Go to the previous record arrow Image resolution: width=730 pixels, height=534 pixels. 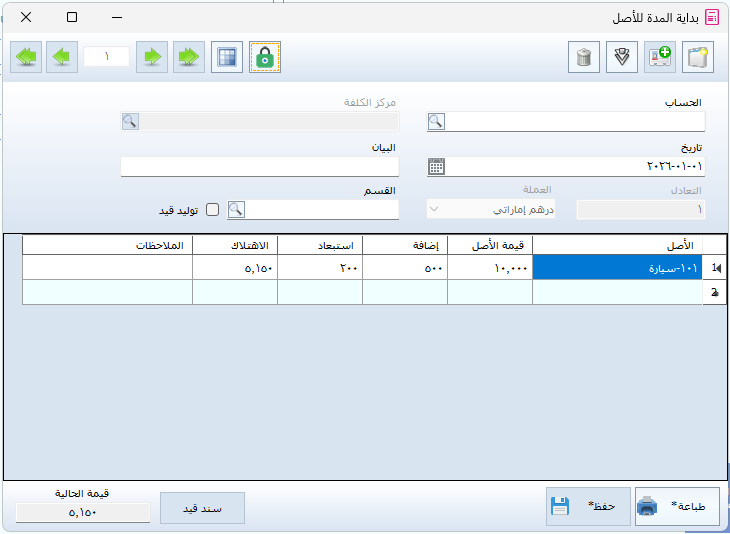click(62, 57)
